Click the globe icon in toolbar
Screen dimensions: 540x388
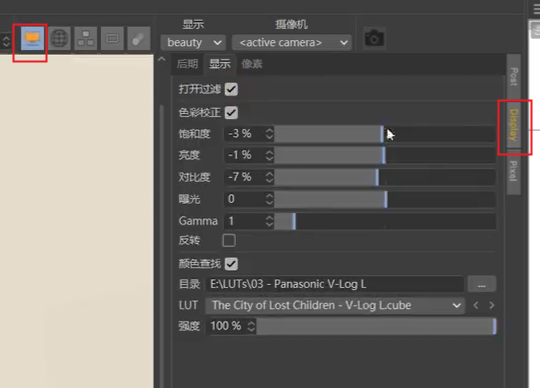59,39
